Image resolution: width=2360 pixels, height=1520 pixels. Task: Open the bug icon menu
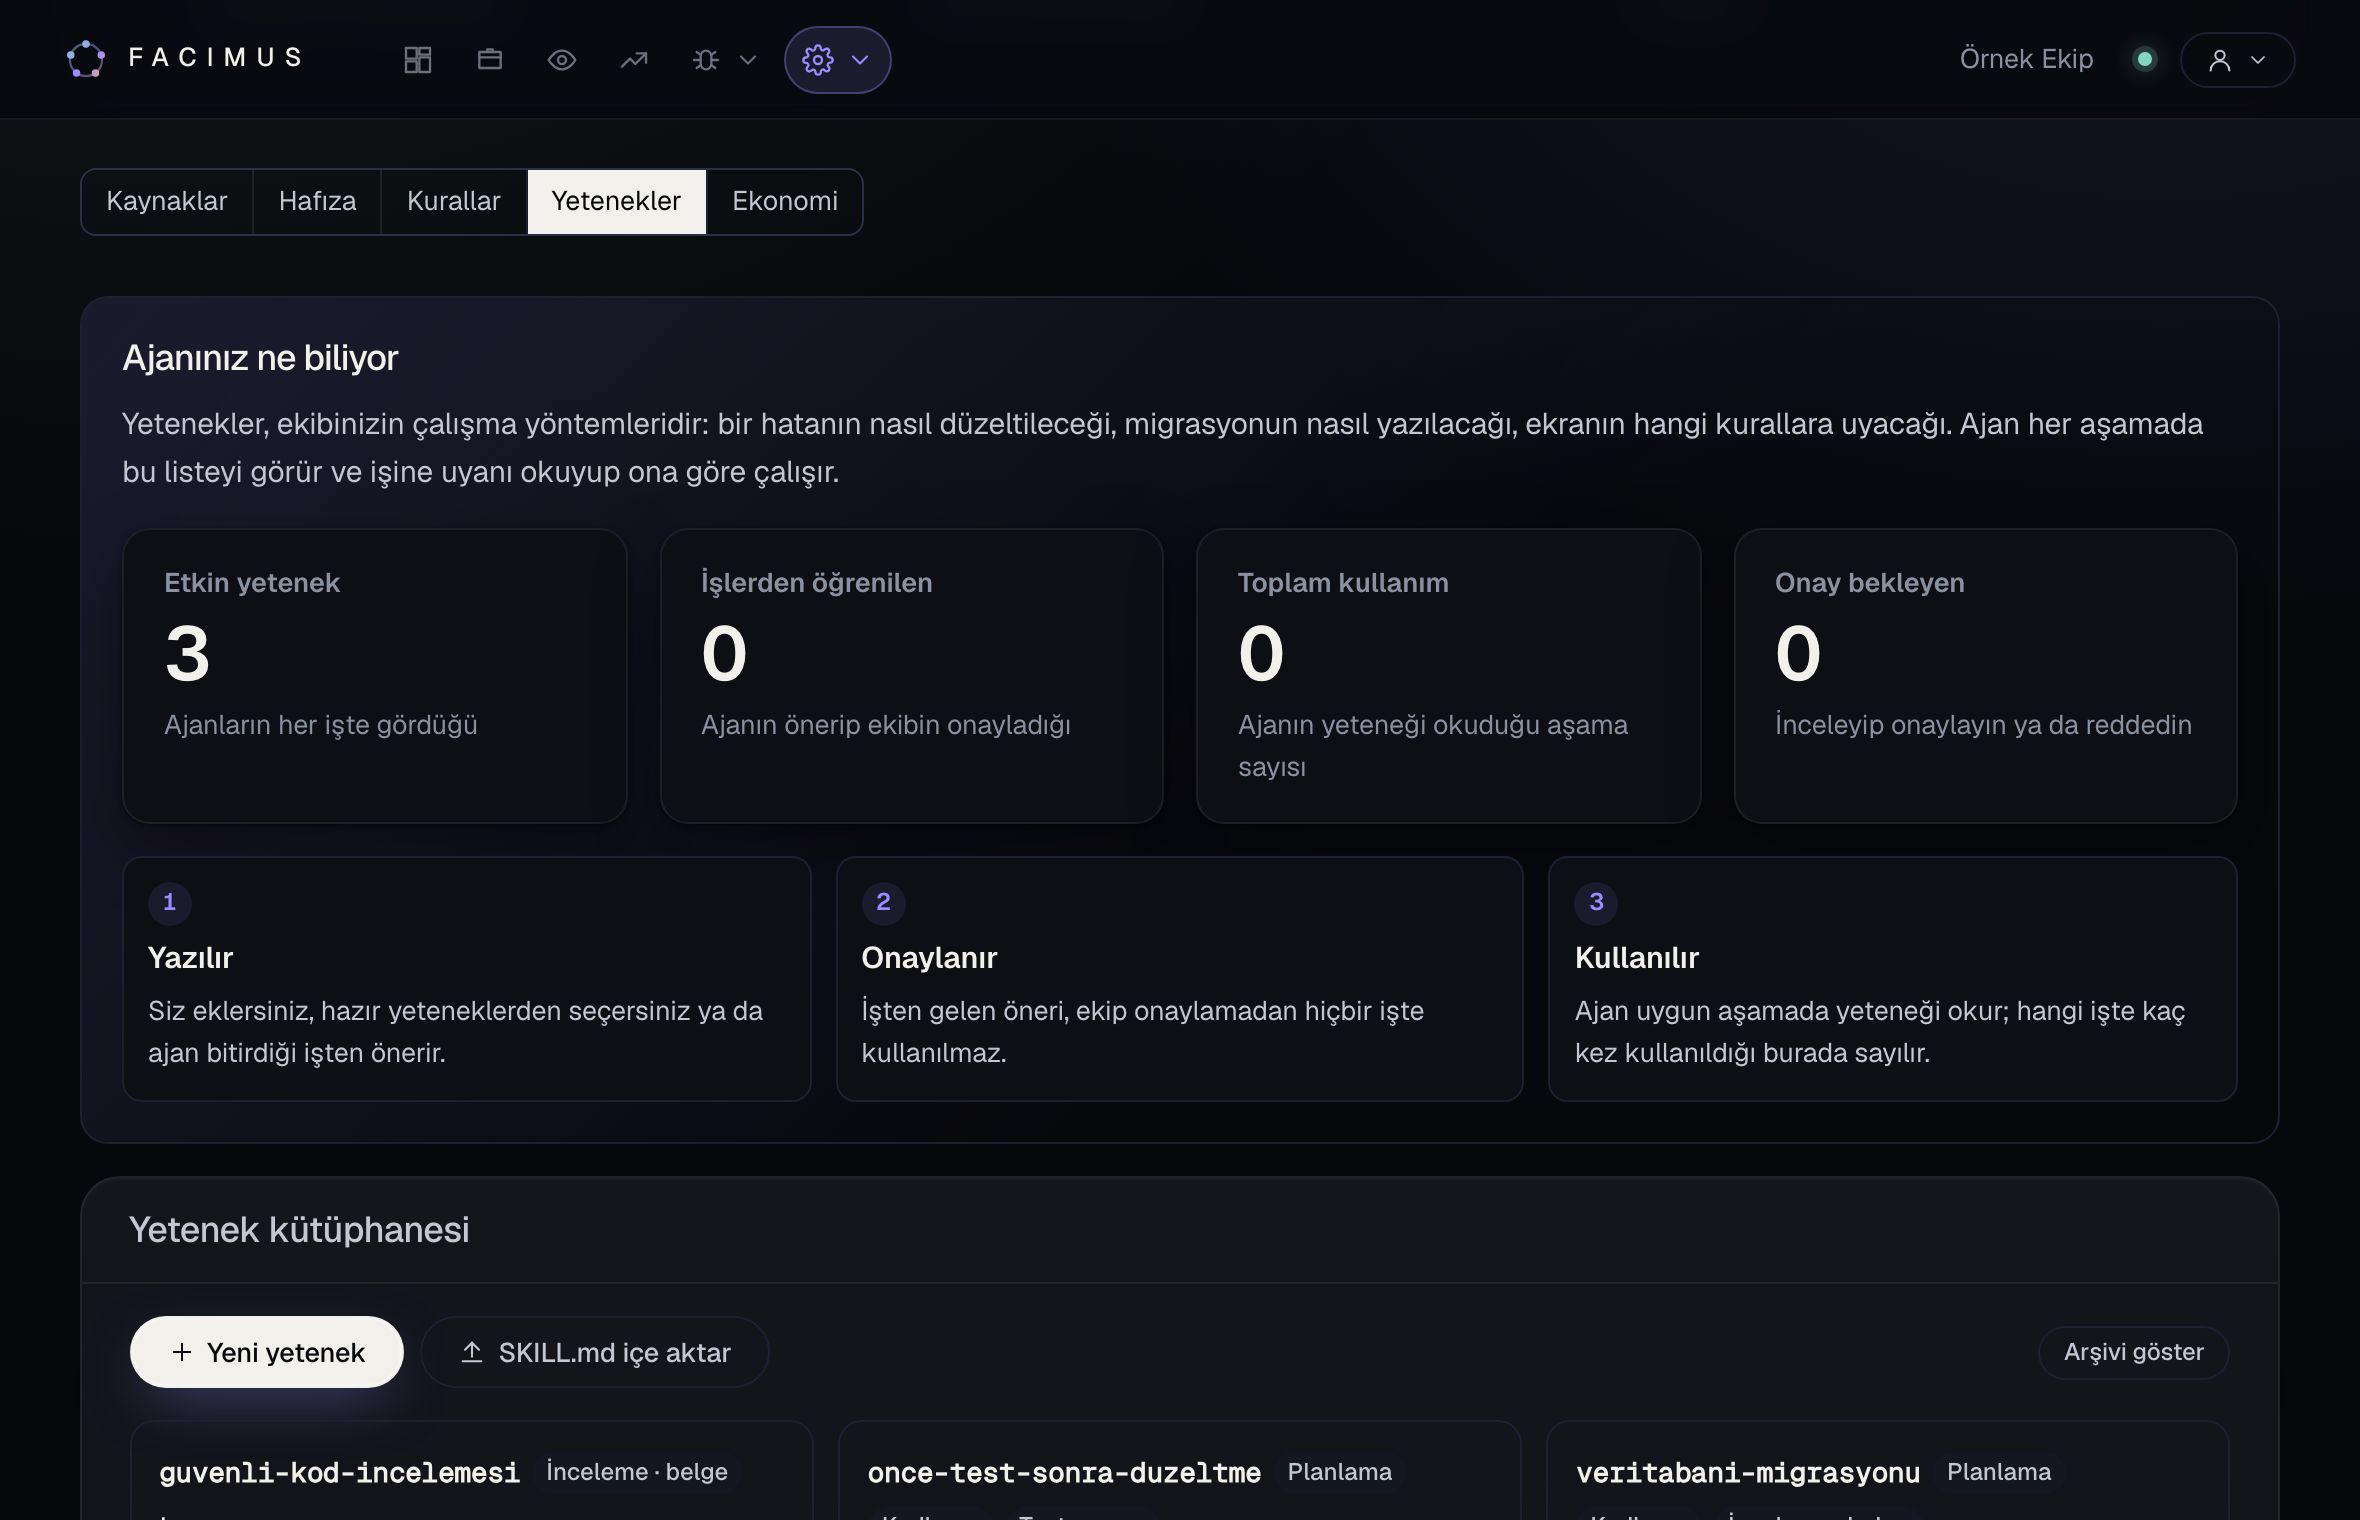706,60
